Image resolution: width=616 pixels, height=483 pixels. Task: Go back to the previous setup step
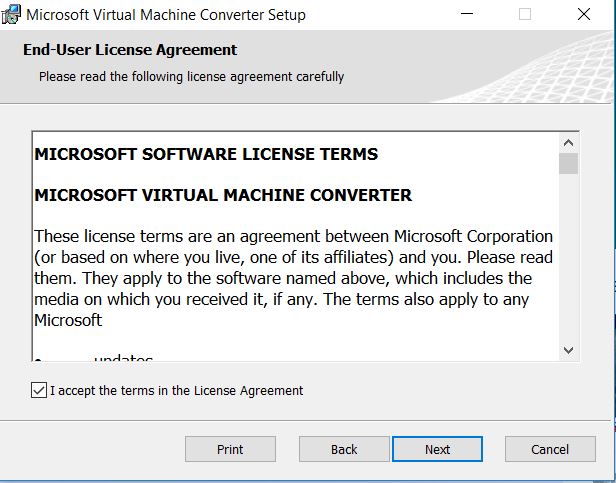[x=344, y=449]
